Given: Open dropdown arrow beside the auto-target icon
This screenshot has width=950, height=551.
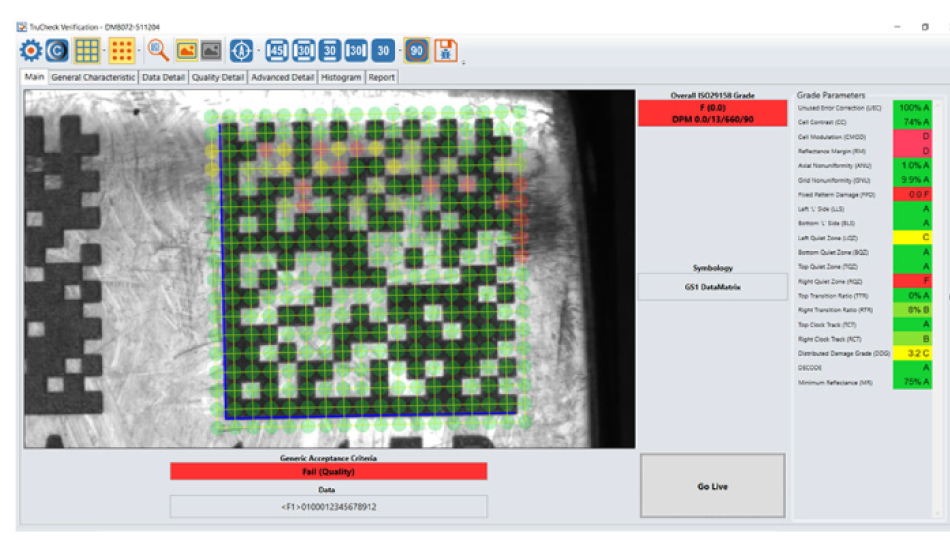Looking at the screenshot, I should point(258,50).
